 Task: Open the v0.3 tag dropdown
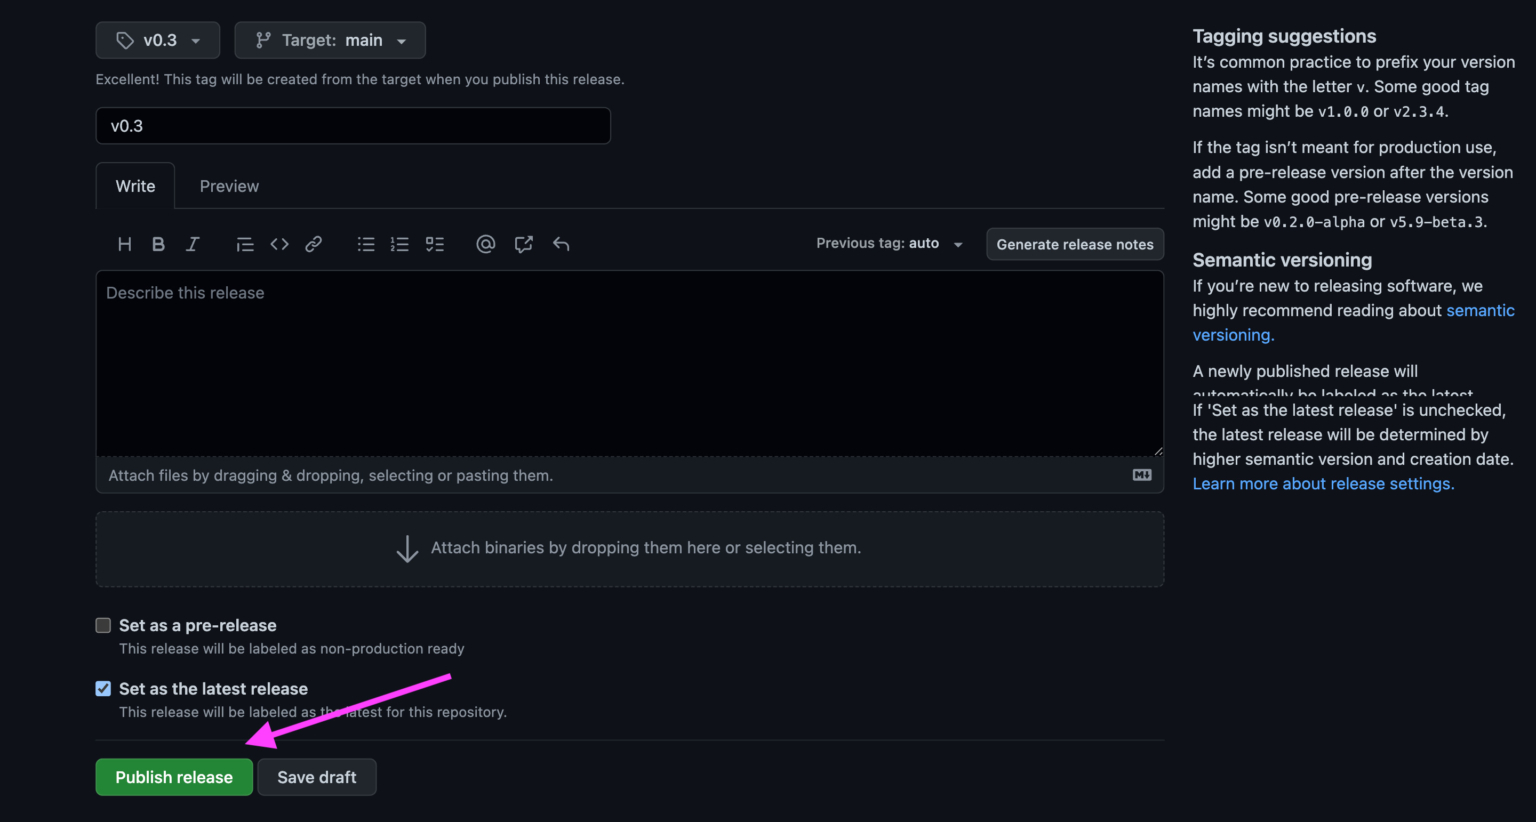click(157, 40)
